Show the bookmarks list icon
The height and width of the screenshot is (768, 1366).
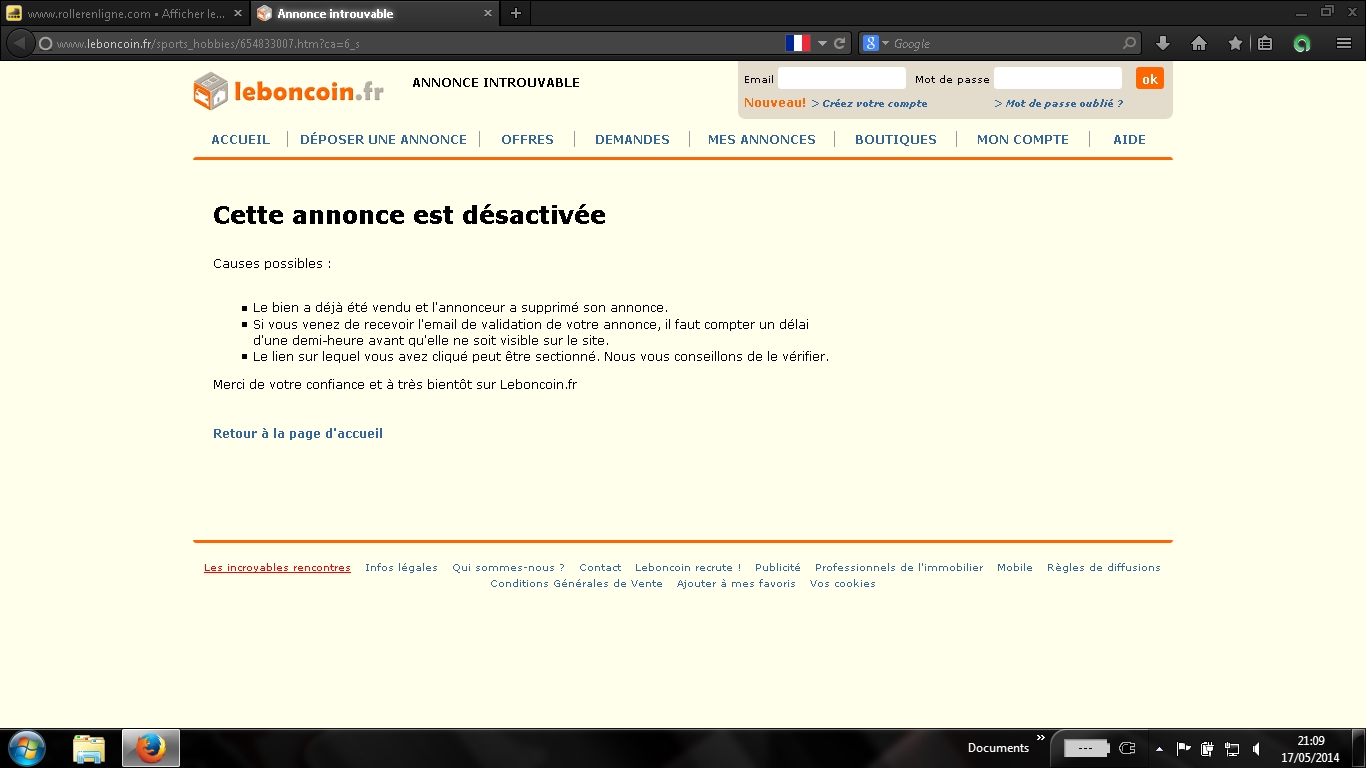(x=1265, y=43)
